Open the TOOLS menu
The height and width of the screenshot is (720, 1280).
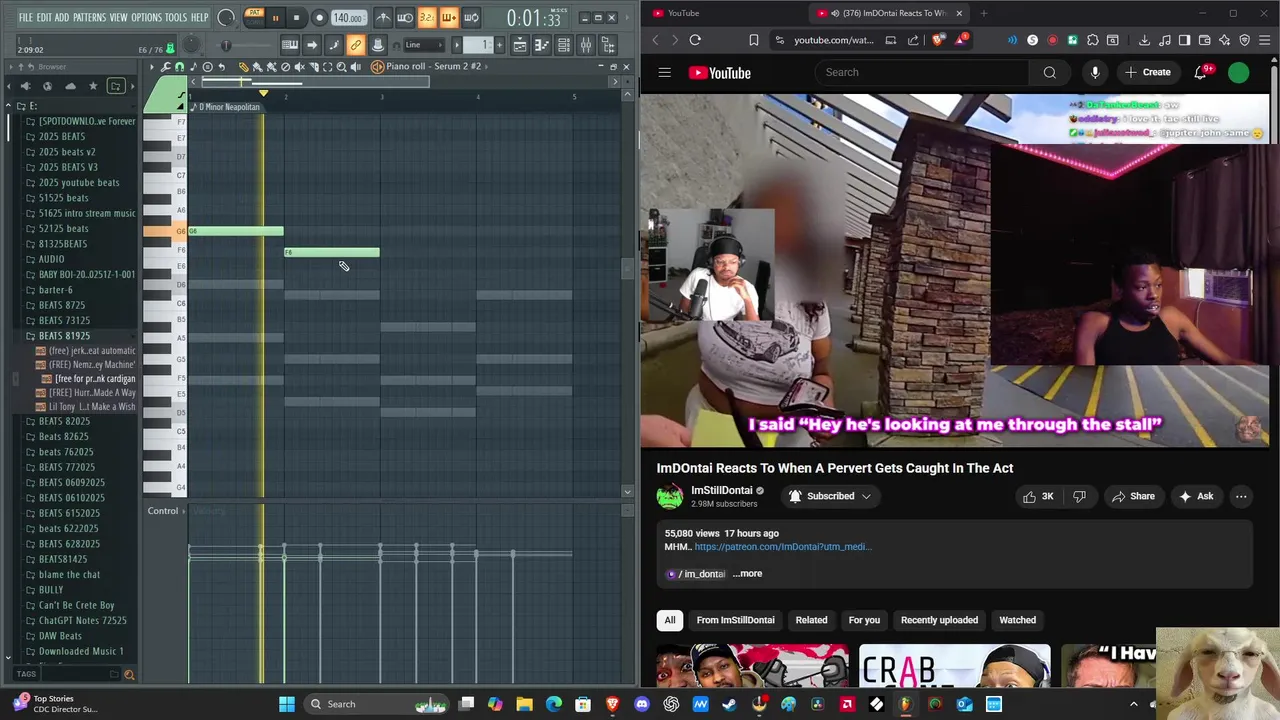[x=175, y=17]
